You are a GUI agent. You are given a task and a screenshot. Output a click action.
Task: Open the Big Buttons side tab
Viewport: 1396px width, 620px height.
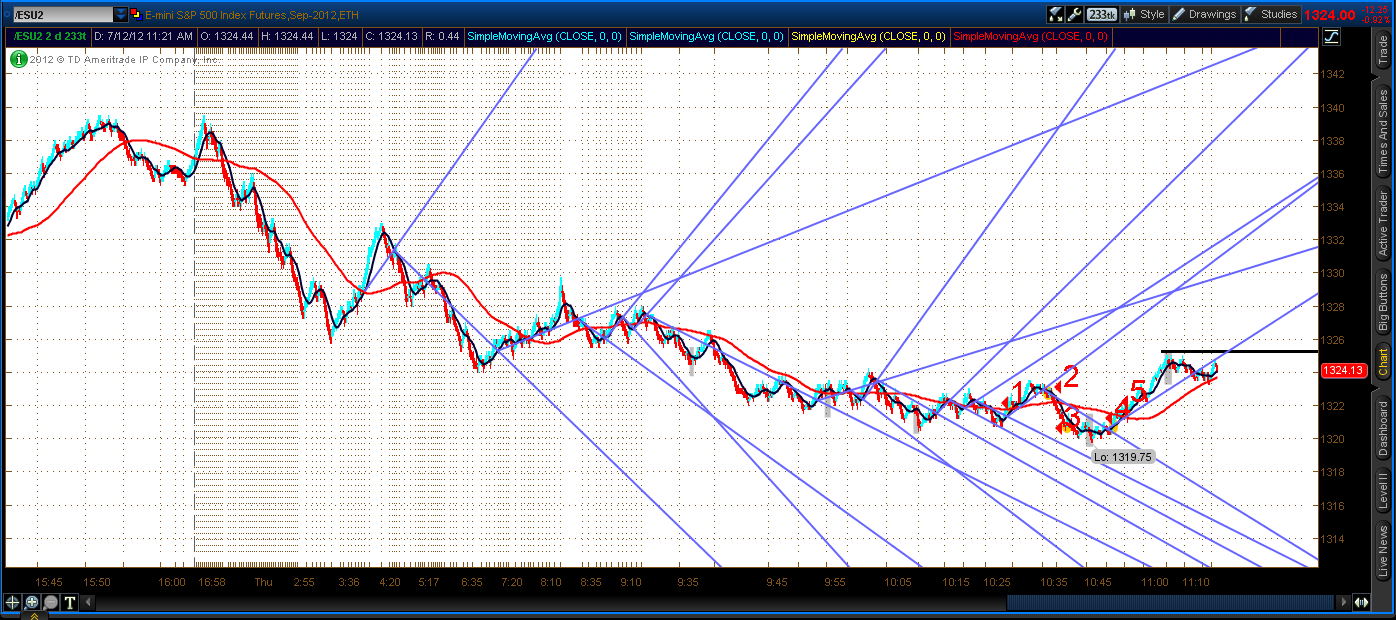tap(1384, 303)
